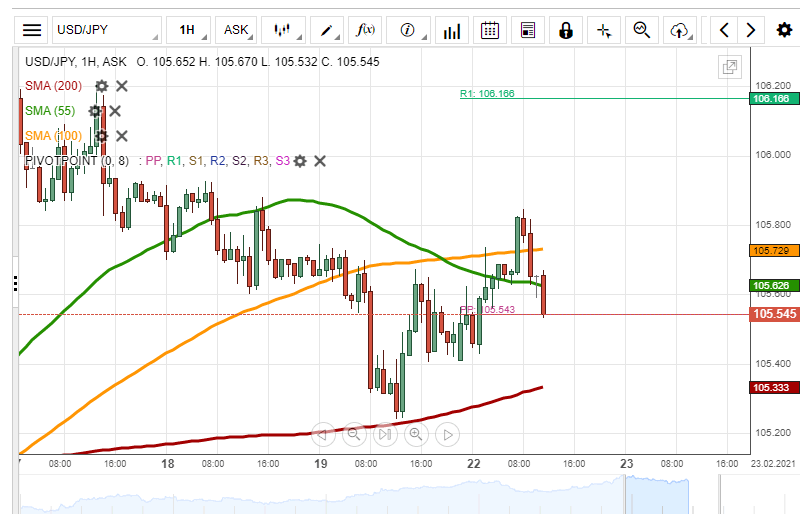806x523 pixels.
Task: Select the pencil drawing tool
Action: click(326, 30)
